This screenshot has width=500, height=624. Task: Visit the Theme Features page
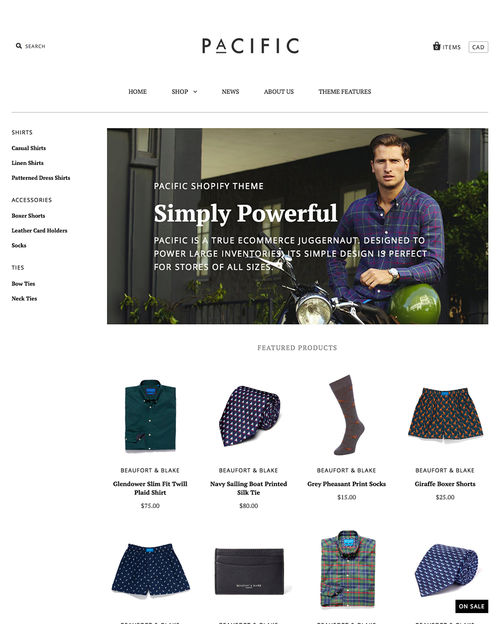344,92
